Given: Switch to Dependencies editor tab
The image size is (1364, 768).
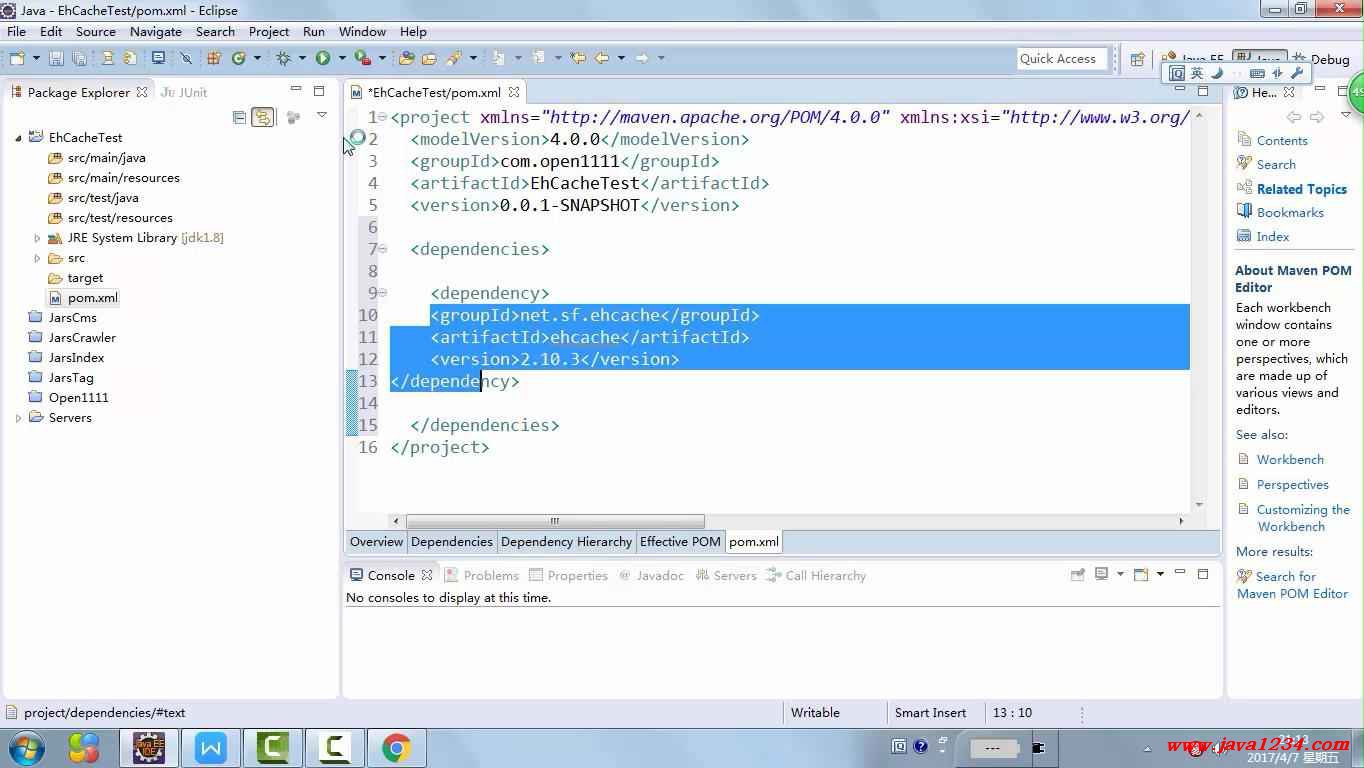Looking at the screenshot, I should point(452,541).
